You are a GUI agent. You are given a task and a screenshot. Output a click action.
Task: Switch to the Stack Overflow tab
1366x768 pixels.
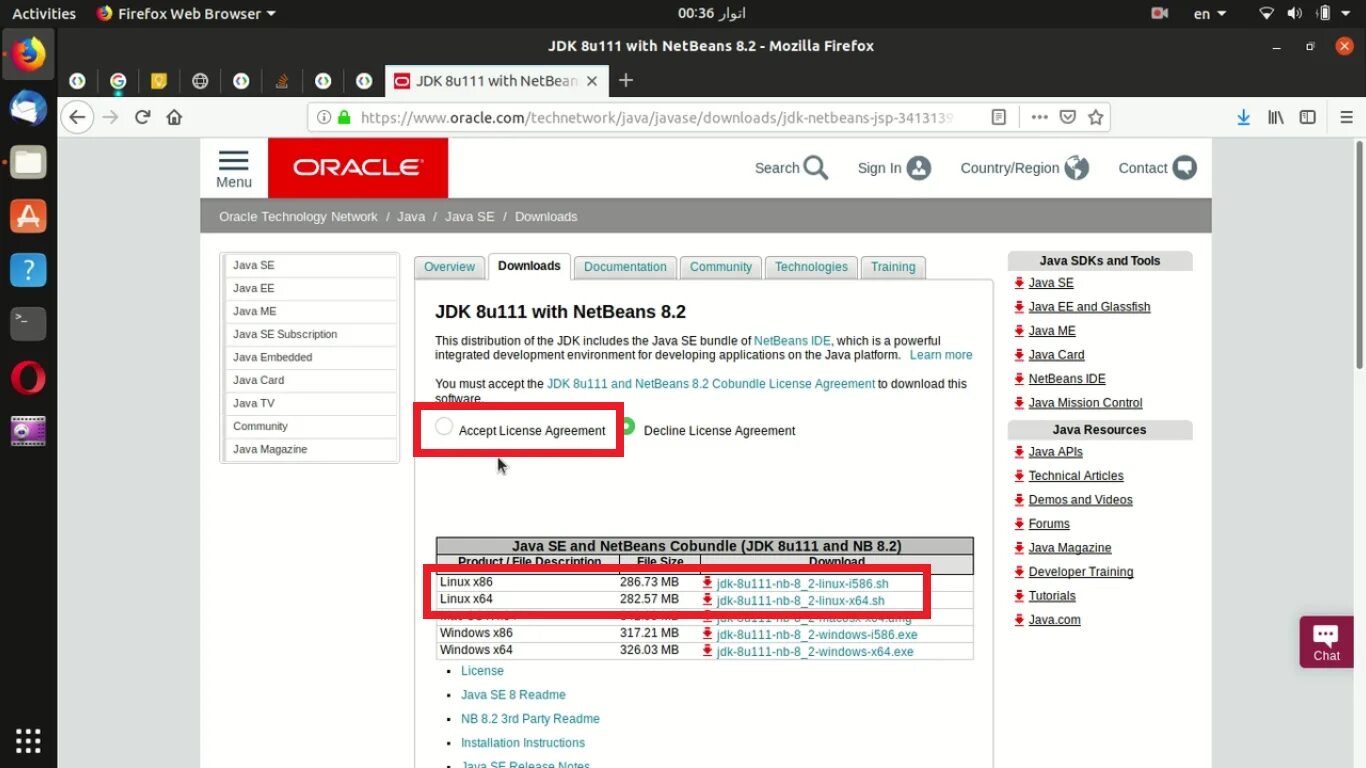282,81
